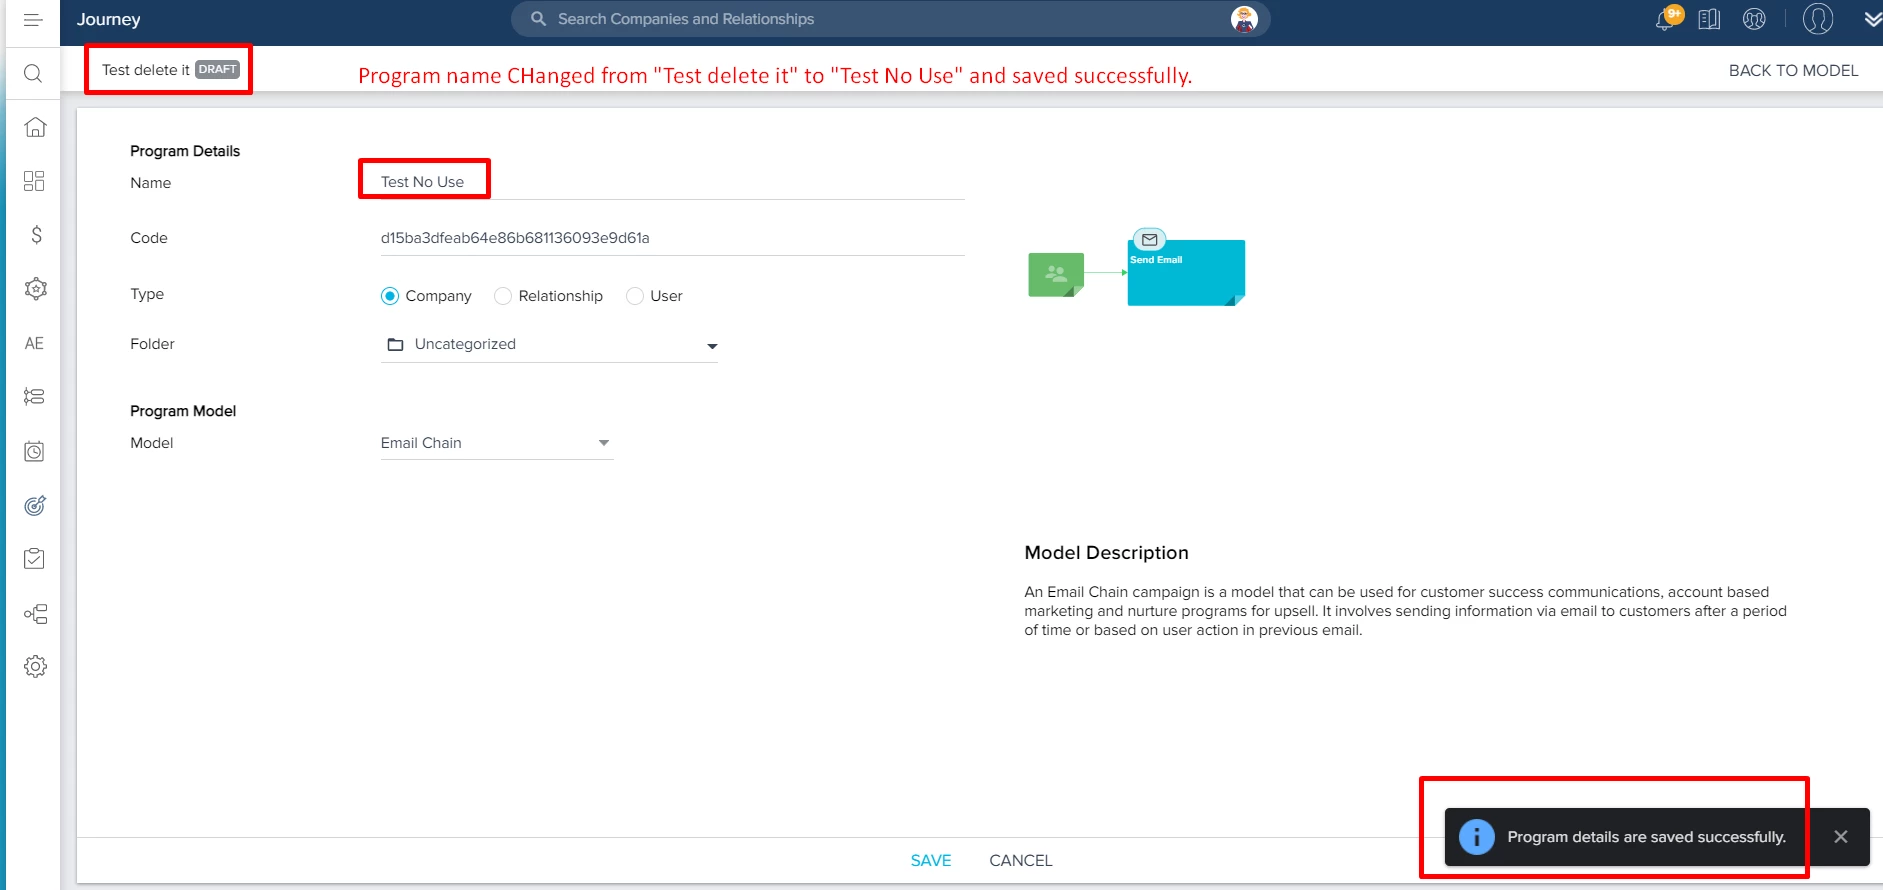
Task: Click the DRAFT status badge
Action: [x=217, y=69]
